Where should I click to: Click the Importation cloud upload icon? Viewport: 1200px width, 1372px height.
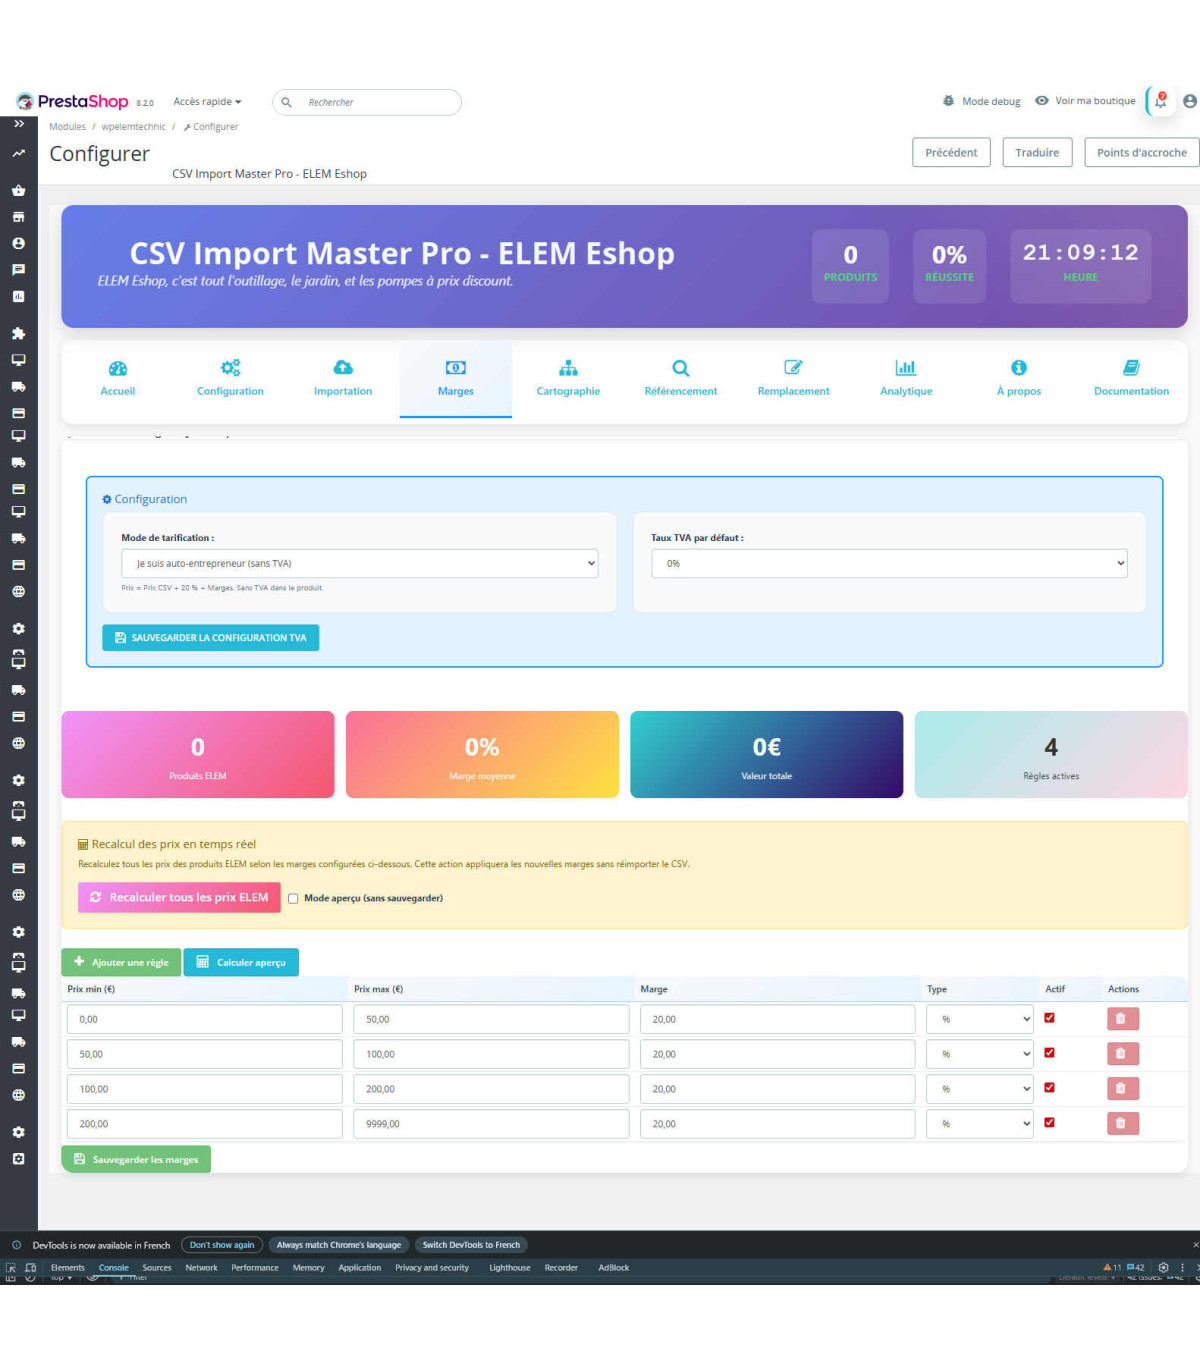point(343,368)
